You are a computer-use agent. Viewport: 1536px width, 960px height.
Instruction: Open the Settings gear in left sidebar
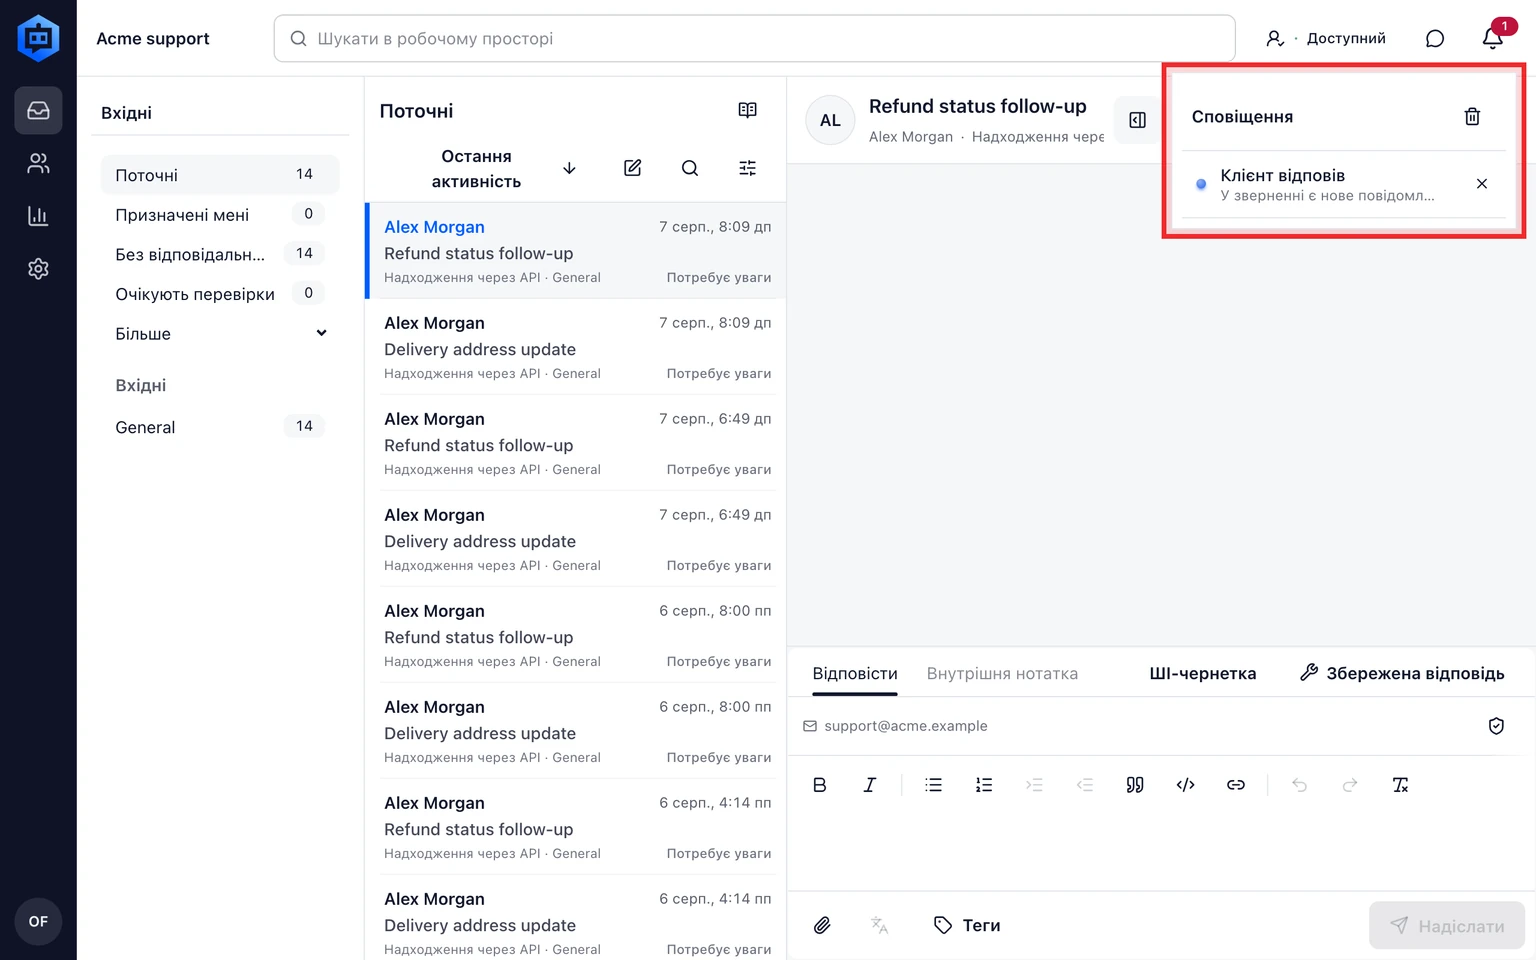pos(38,269)
